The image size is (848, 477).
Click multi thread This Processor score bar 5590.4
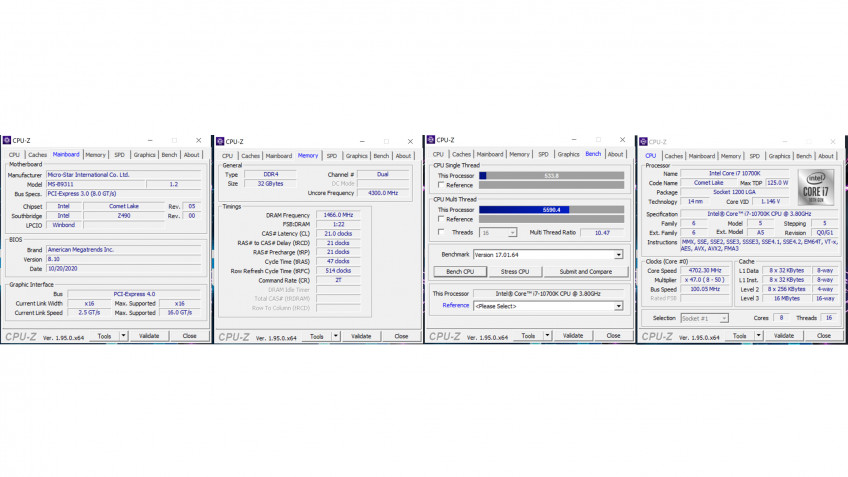pyautogui.click(x=552, y=210)
